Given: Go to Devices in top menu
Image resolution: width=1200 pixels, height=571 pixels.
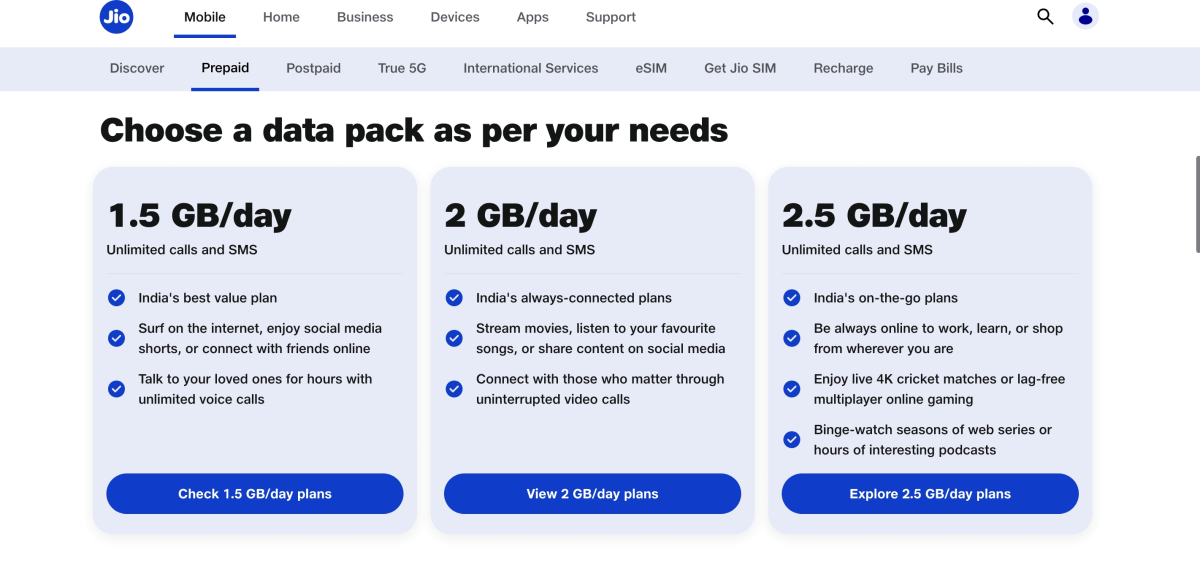Looking at the screenshot, I should (x=455, y=17).
